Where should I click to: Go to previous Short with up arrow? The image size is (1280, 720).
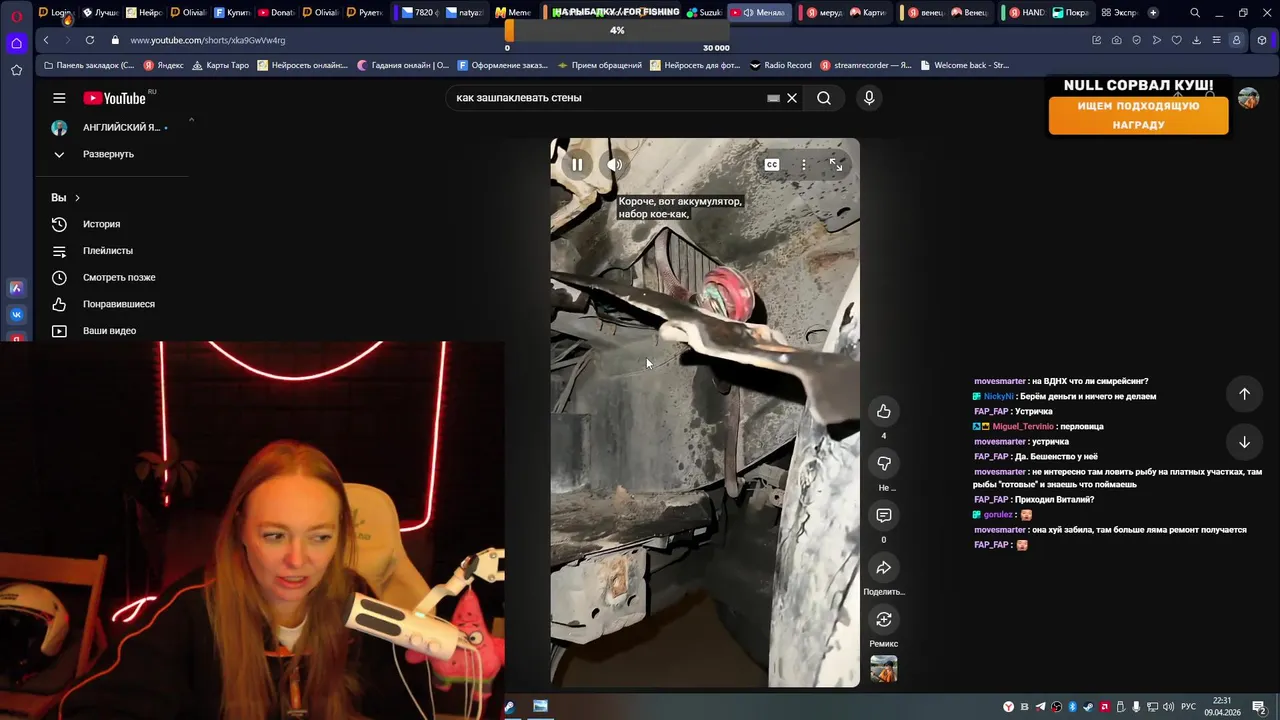point(1244,394)
